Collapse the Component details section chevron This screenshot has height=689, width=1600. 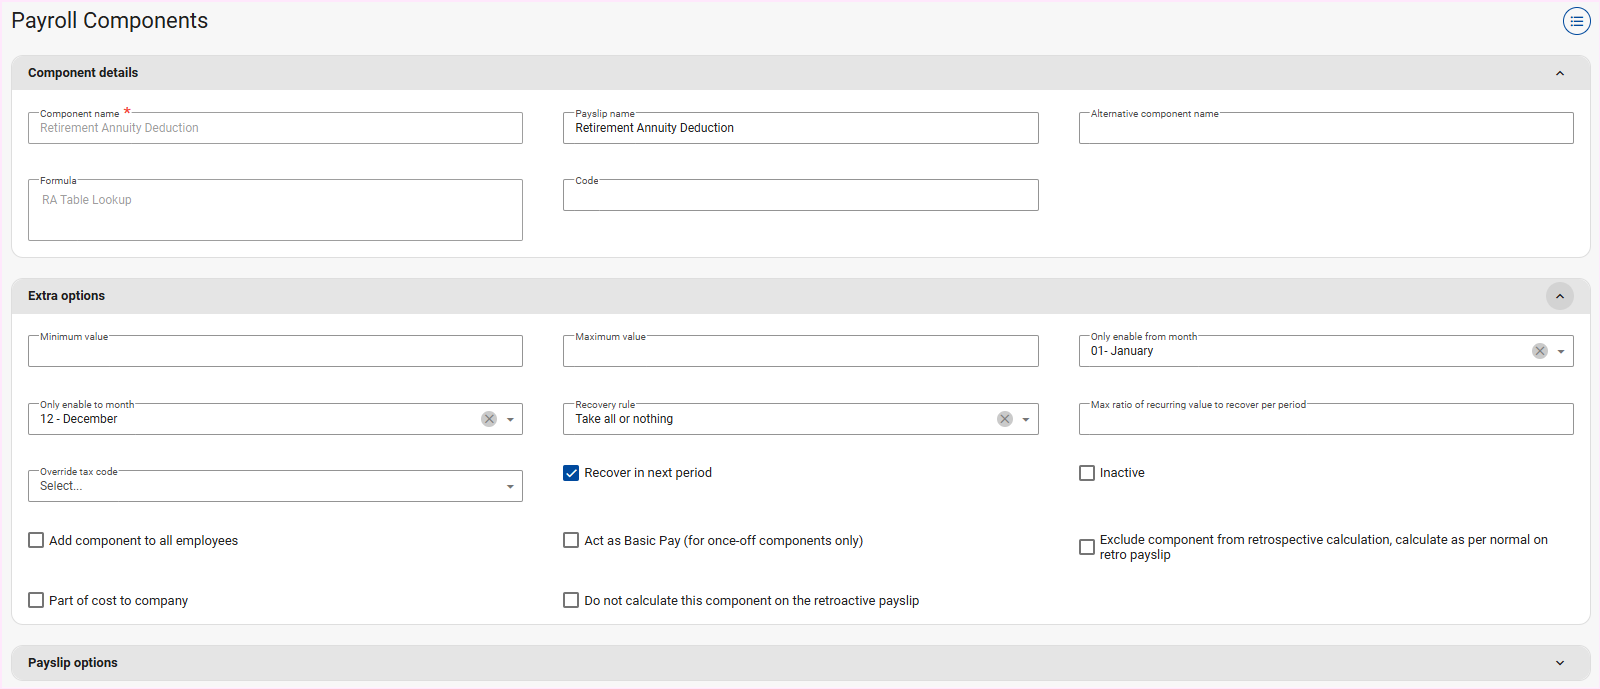pyautogui.click(x=1559, y=73)
